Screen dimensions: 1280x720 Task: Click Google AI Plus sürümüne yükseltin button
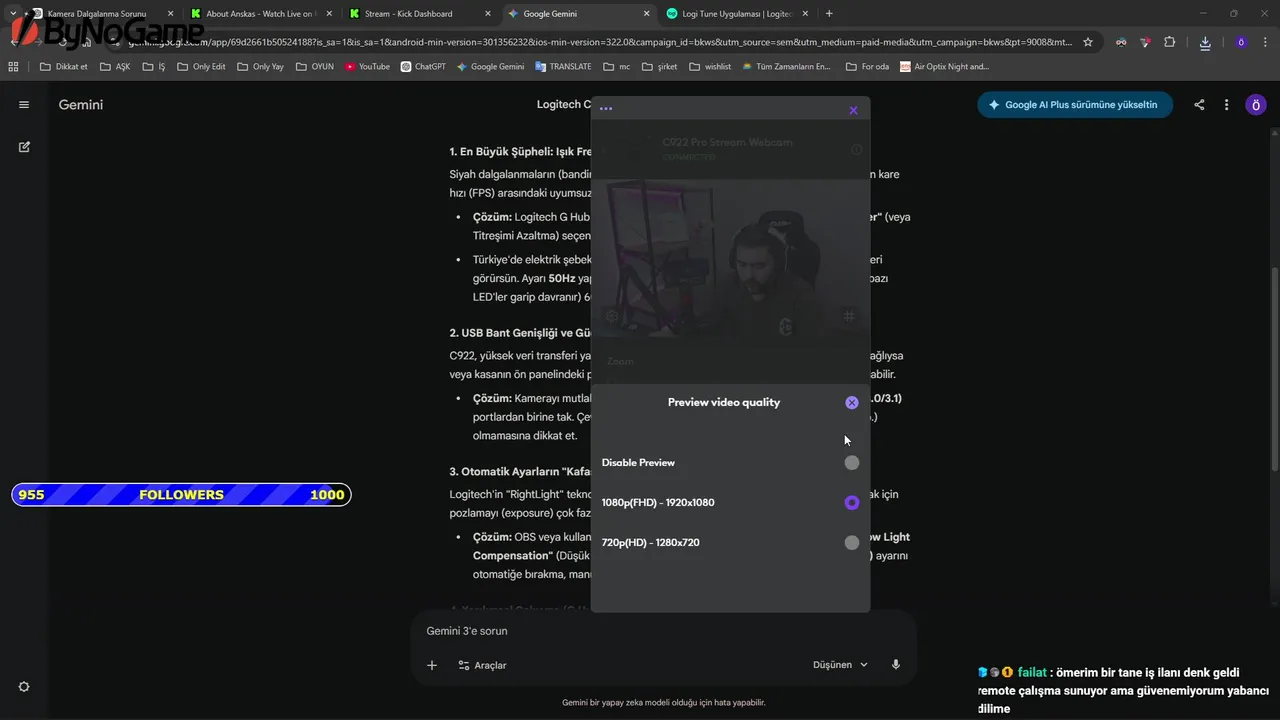1075,105
